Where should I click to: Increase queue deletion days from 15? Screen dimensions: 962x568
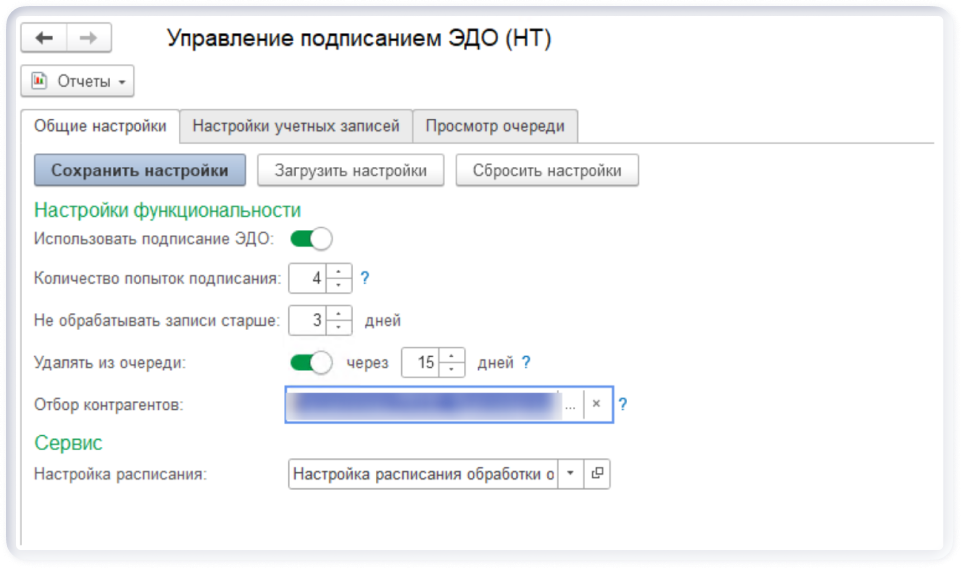(454, 356)
